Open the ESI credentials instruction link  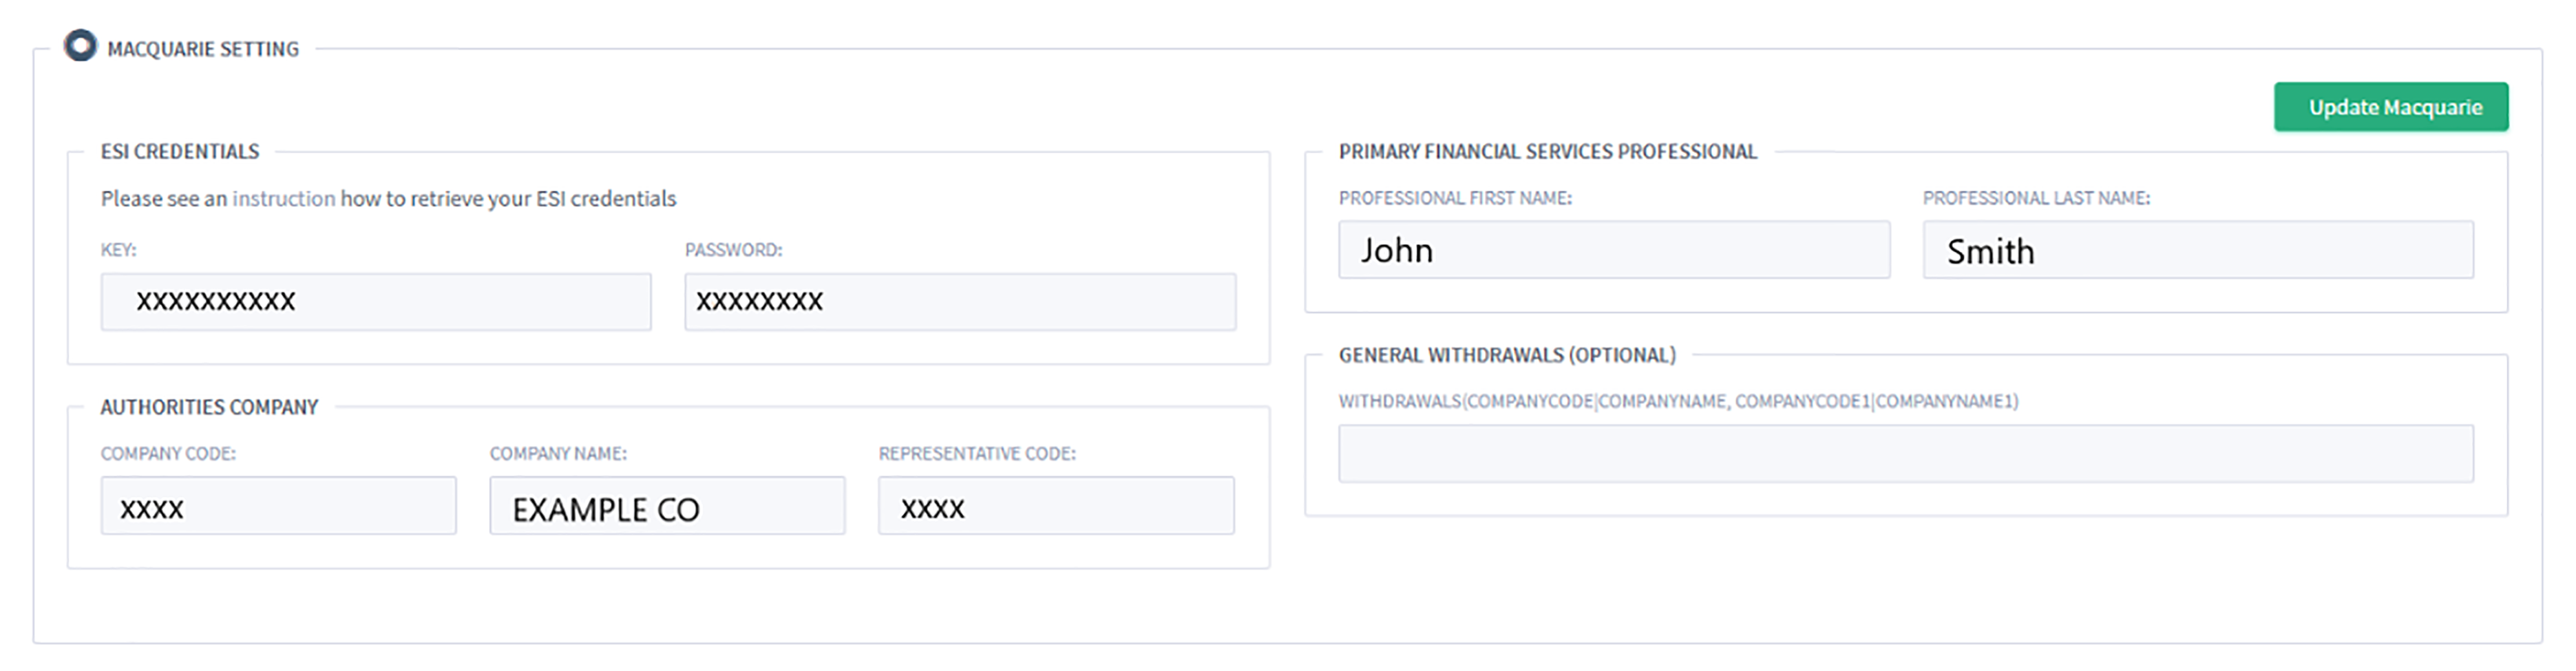click(283, 199)
